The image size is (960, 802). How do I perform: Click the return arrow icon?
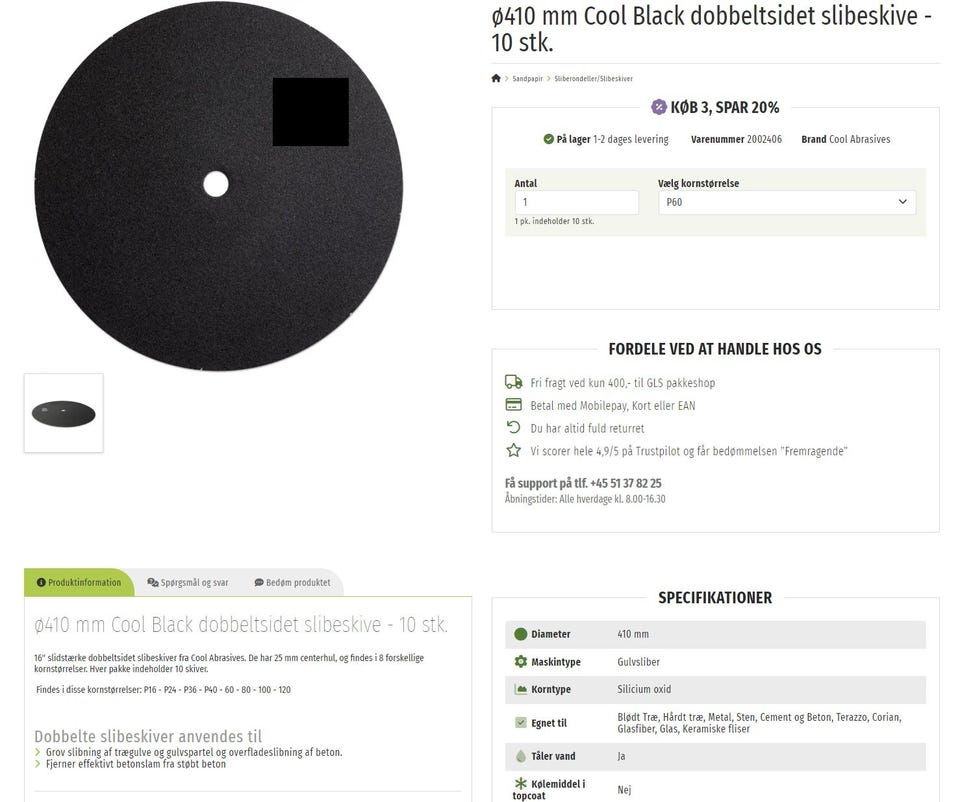click(514, 427)
